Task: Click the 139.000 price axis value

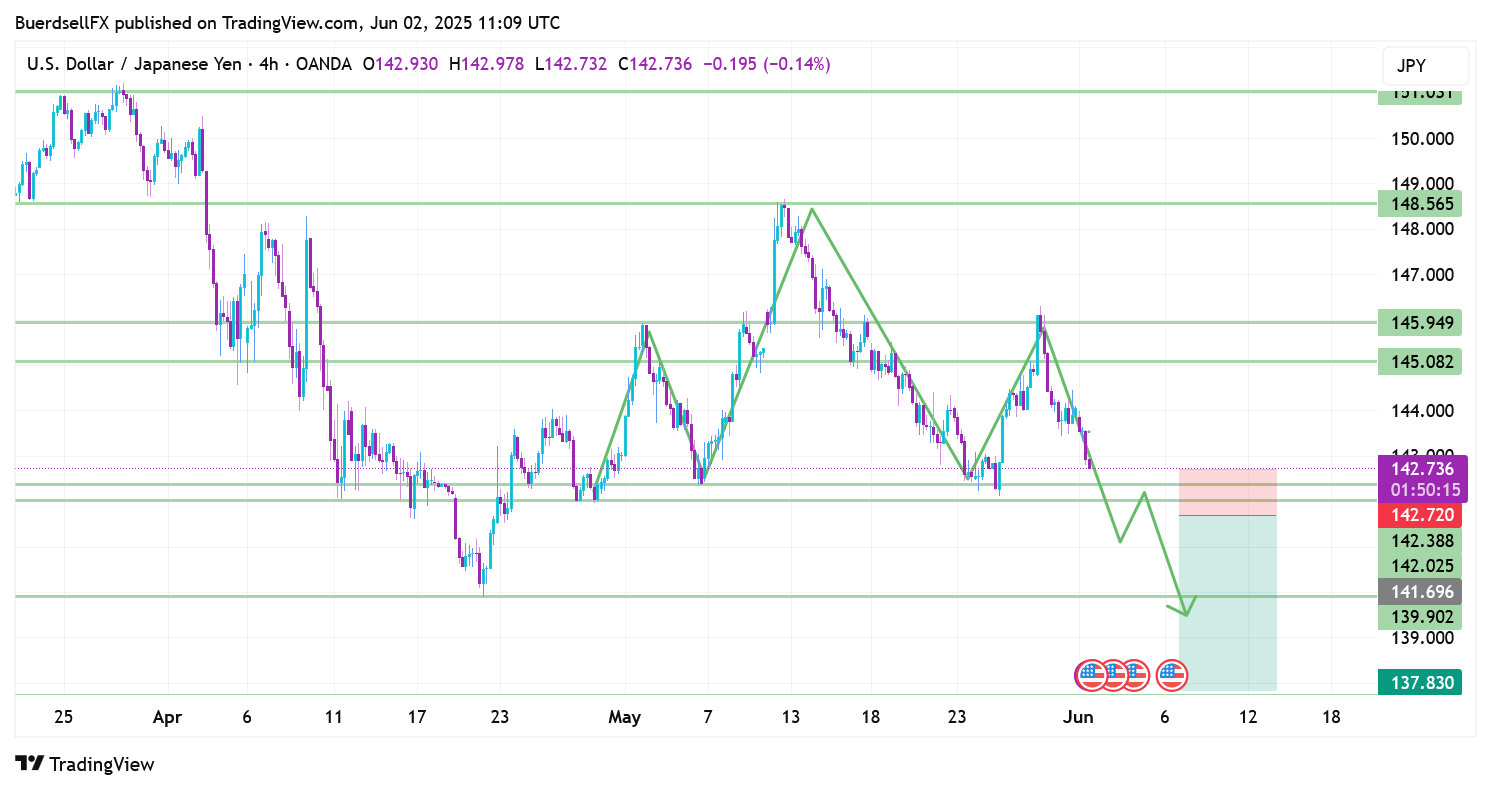Action: click(1422, 638)
